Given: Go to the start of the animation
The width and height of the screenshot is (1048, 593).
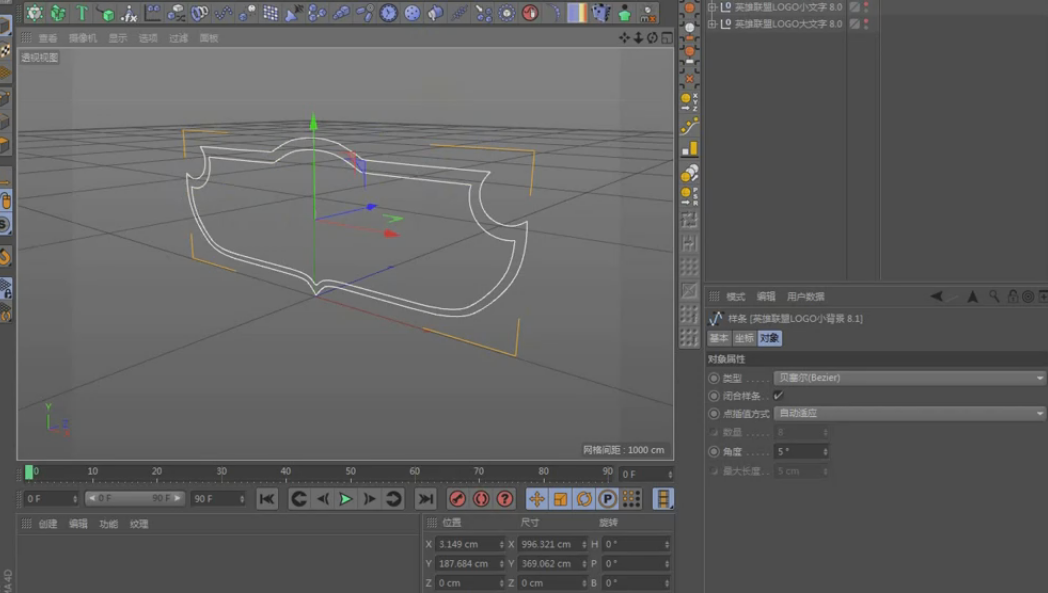Looking at the screenshot, I should click(x=267, y=499).
